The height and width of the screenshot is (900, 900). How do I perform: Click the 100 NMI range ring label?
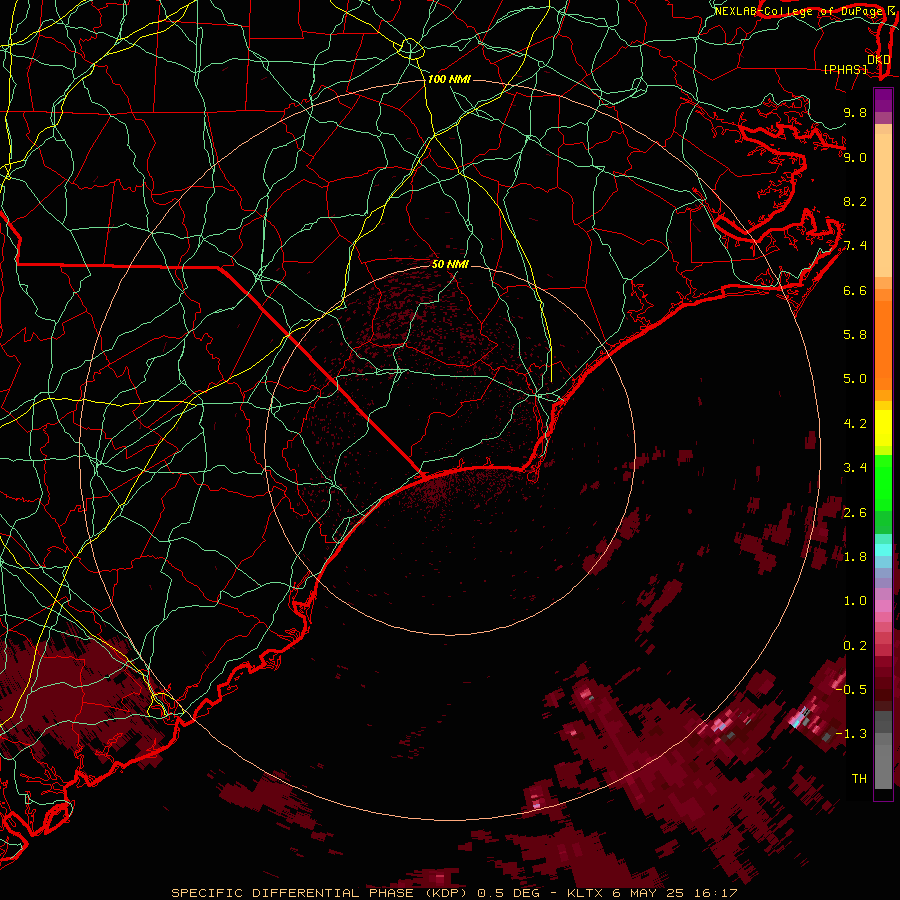pyautogui.click(x=449, y=79)
